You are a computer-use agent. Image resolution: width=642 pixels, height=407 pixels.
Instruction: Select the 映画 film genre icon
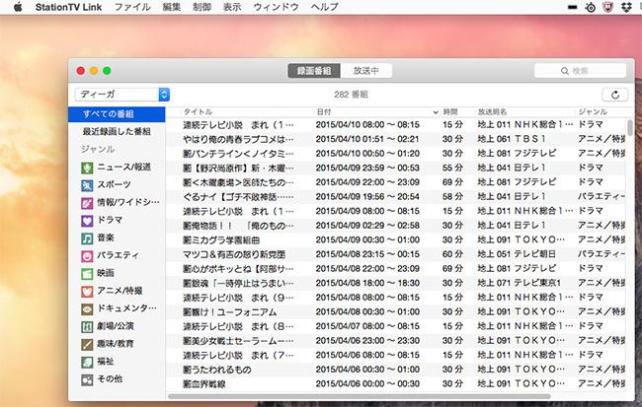point(87,274)
